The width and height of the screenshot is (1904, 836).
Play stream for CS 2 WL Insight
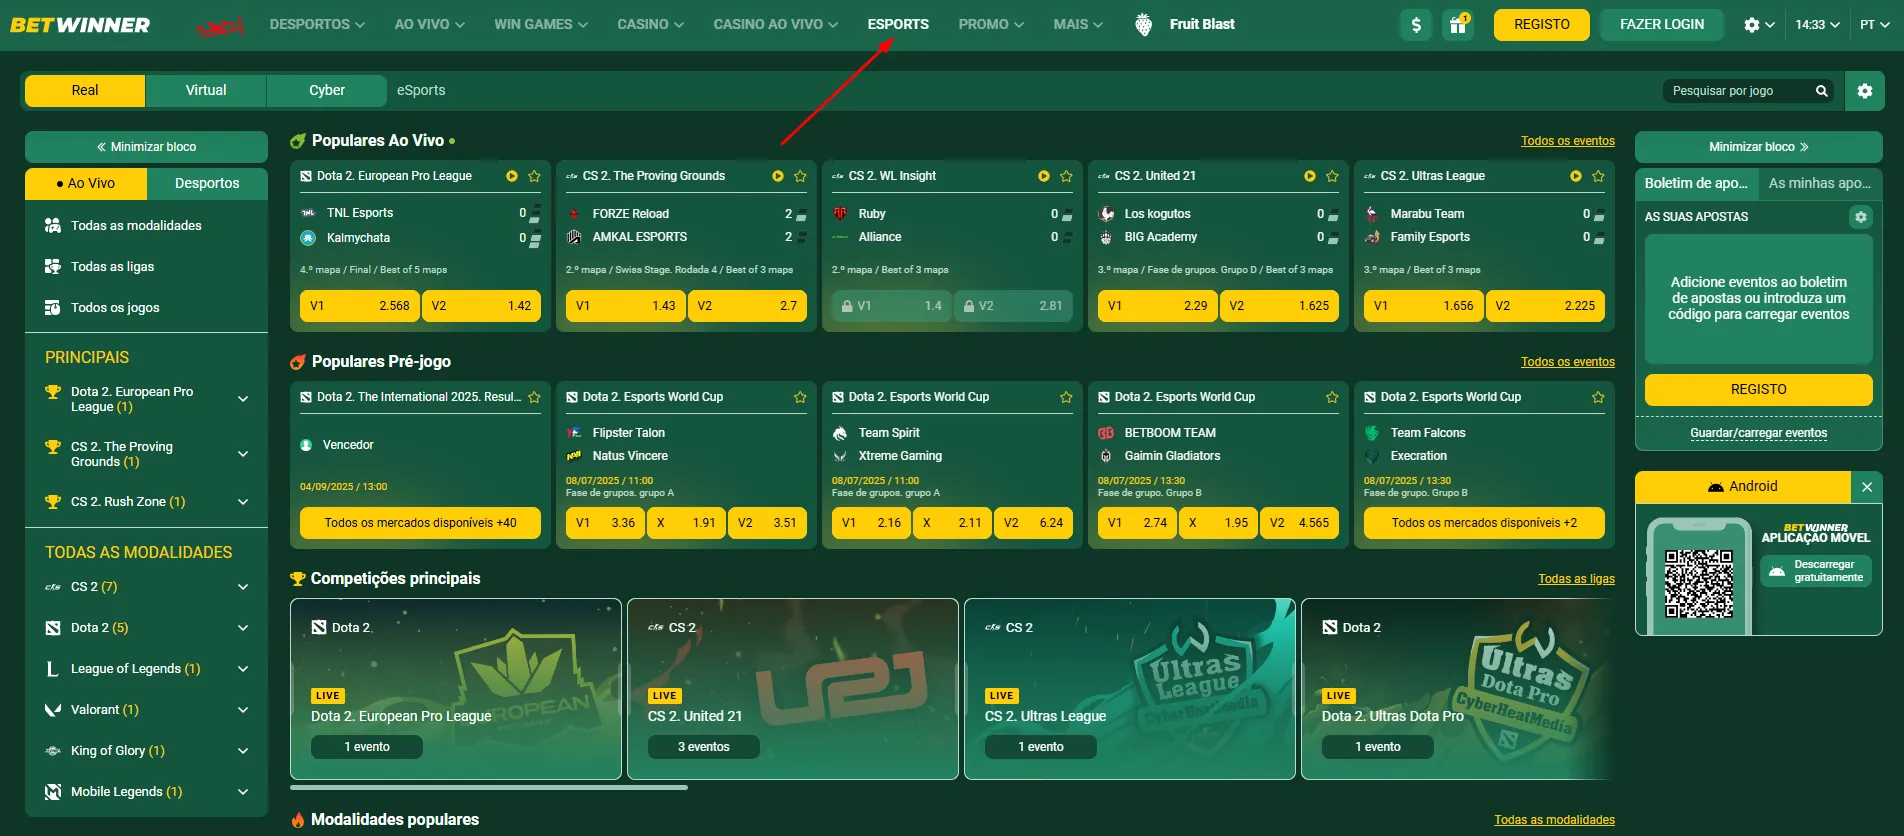coord(1044,176)
